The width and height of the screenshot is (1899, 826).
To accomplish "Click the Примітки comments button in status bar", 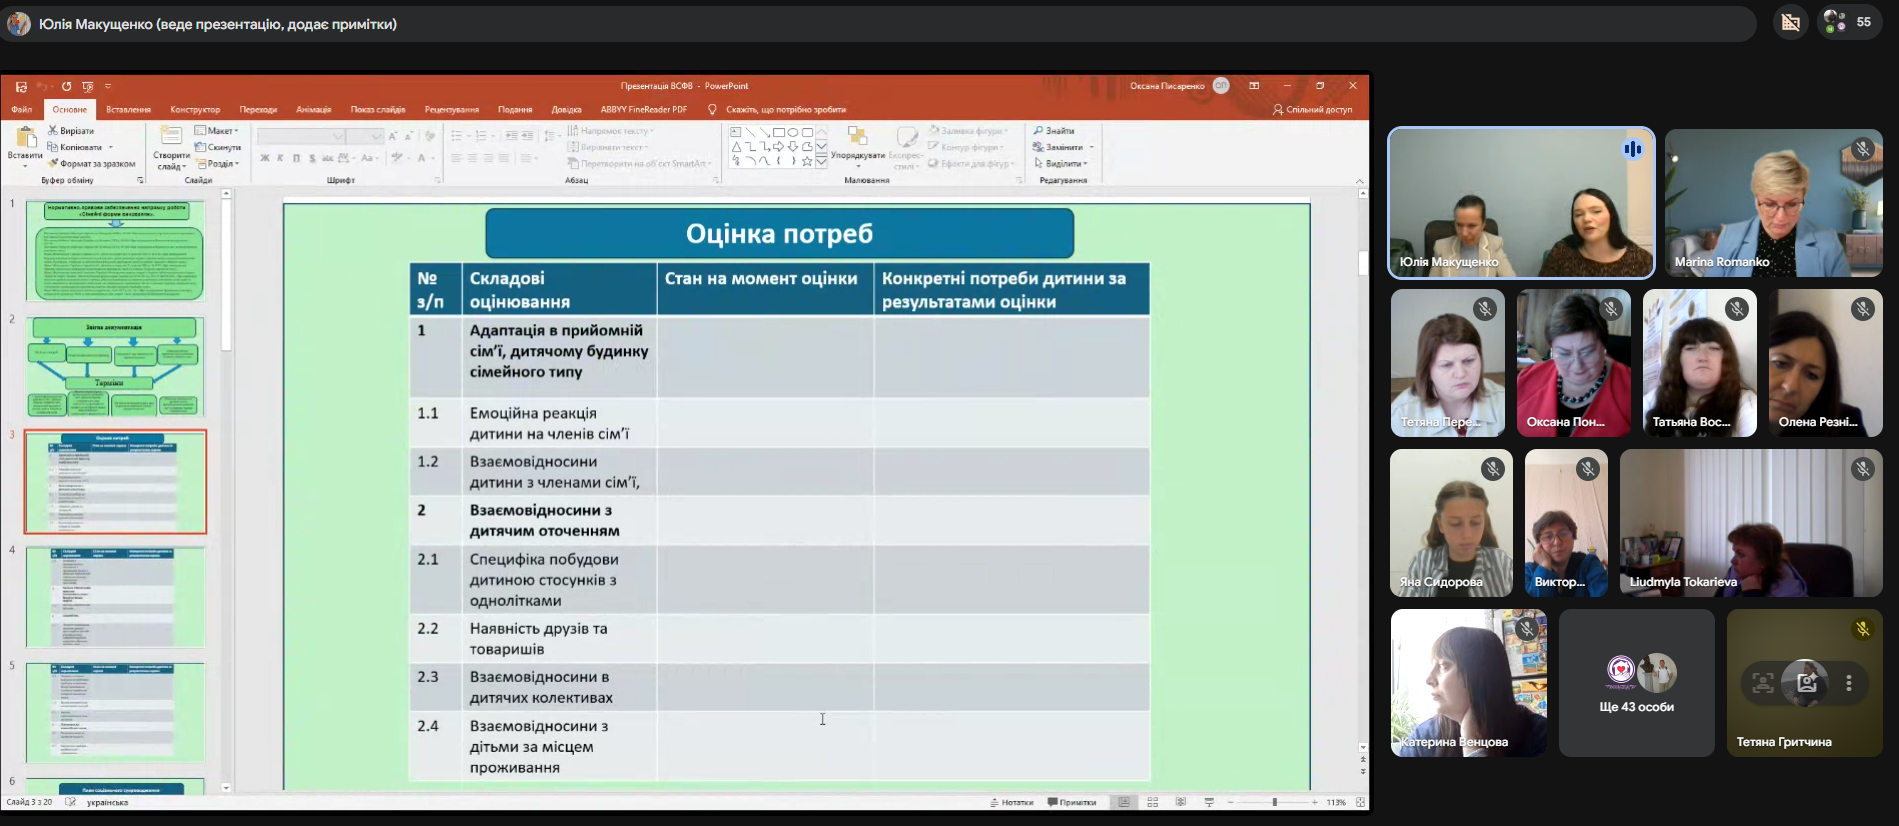I will (x=1072, y=803).
